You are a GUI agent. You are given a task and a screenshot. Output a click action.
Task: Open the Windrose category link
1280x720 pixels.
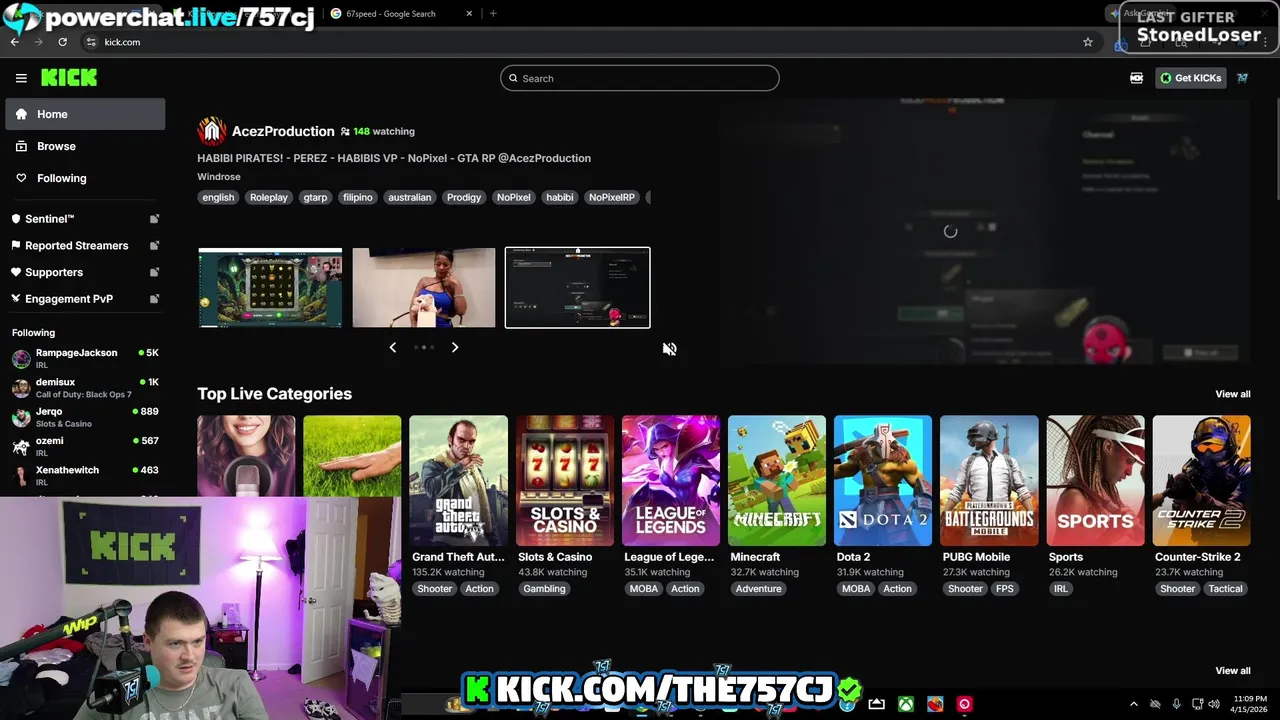click(219, 177)
